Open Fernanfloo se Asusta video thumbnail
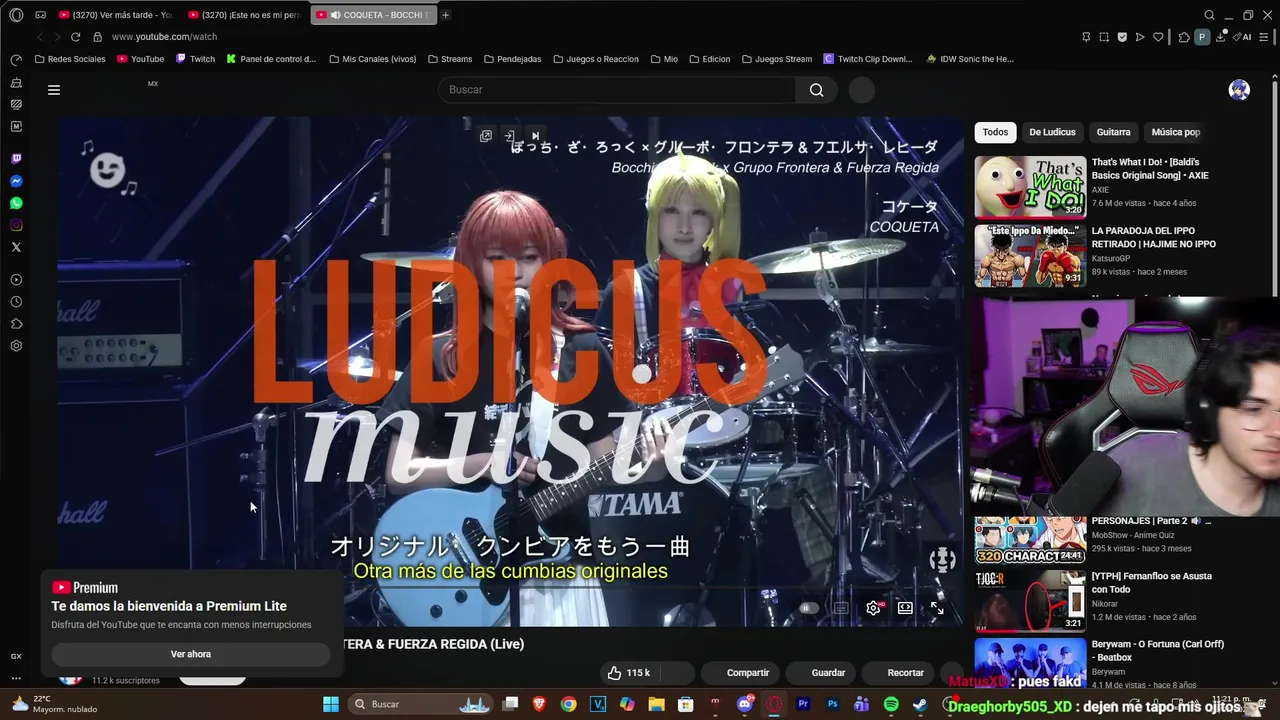 (1030, 601)
